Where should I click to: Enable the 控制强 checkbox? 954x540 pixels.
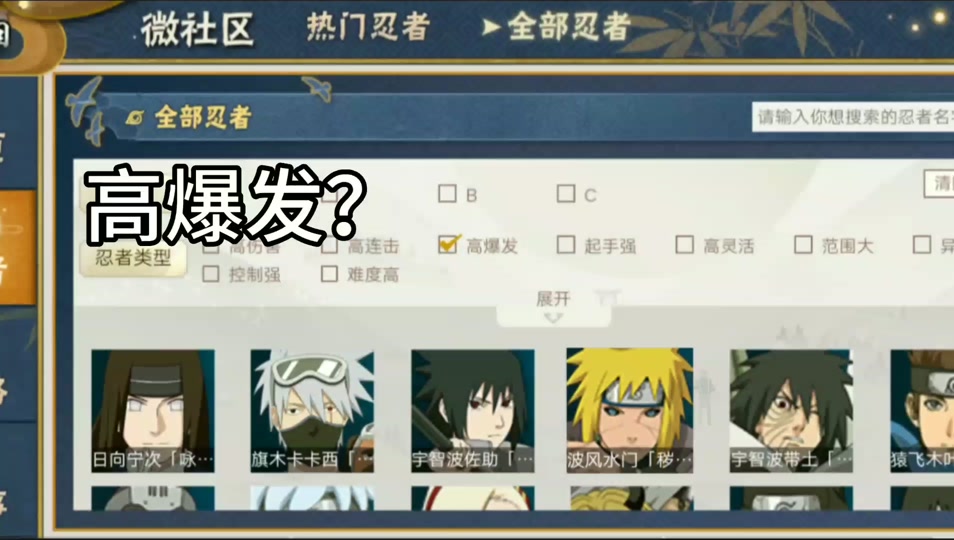point(211,274)
